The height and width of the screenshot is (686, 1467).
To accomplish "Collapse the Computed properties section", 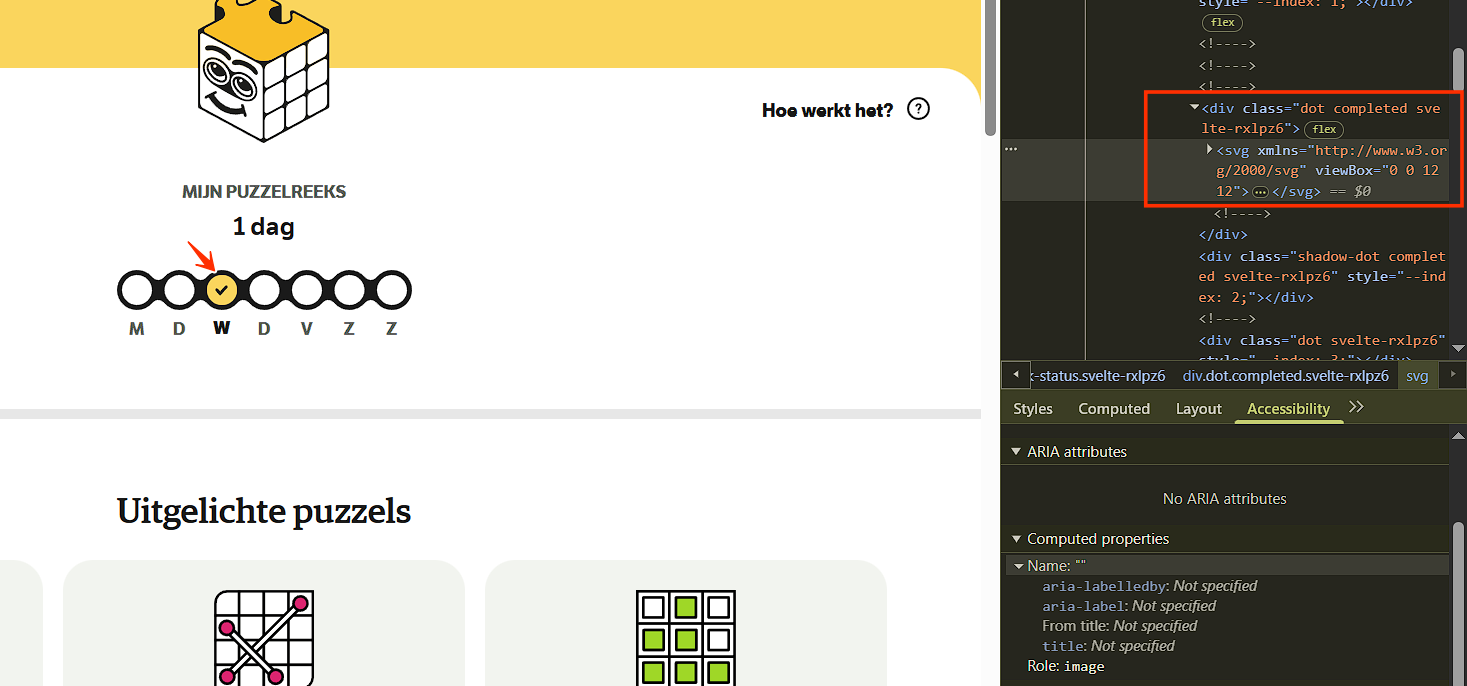I will 1017,539.
